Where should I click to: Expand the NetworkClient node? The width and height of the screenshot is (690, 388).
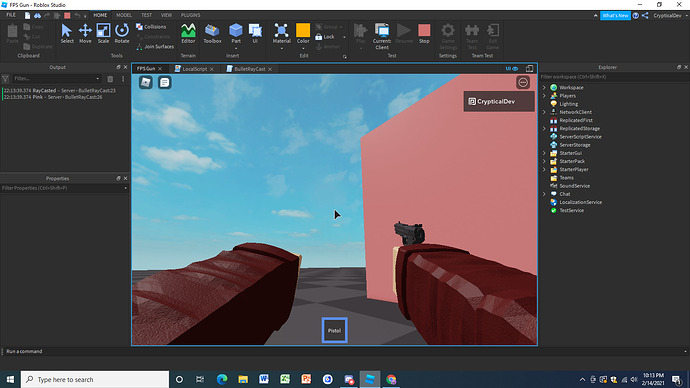[x=544, y=112]
